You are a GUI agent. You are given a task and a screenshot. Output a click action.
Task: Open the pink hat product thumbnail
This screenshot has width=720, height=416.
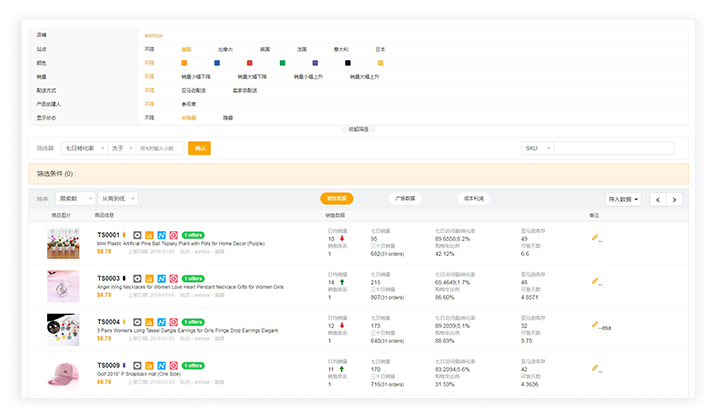[x=64, y=372]
